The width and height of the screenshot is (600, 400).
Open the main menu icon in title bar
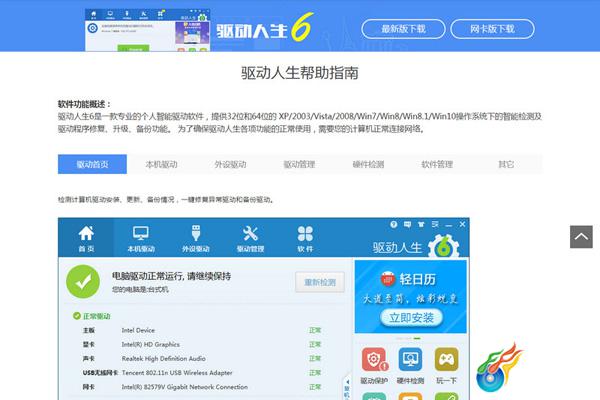(x=435, y=225)
